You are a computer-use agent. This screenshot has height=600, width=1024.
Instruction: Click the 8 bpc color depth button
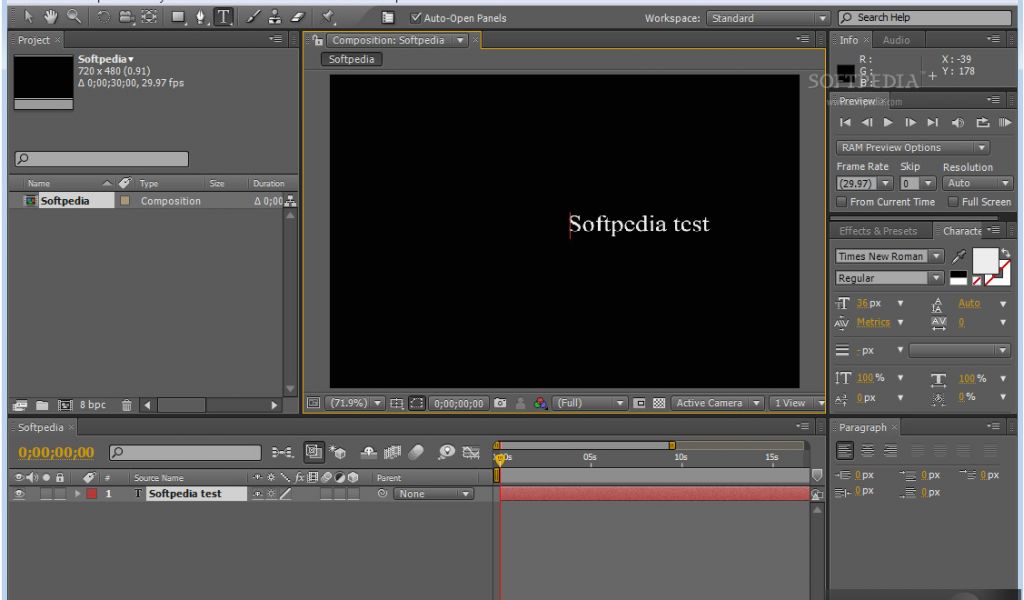[93, 405]
